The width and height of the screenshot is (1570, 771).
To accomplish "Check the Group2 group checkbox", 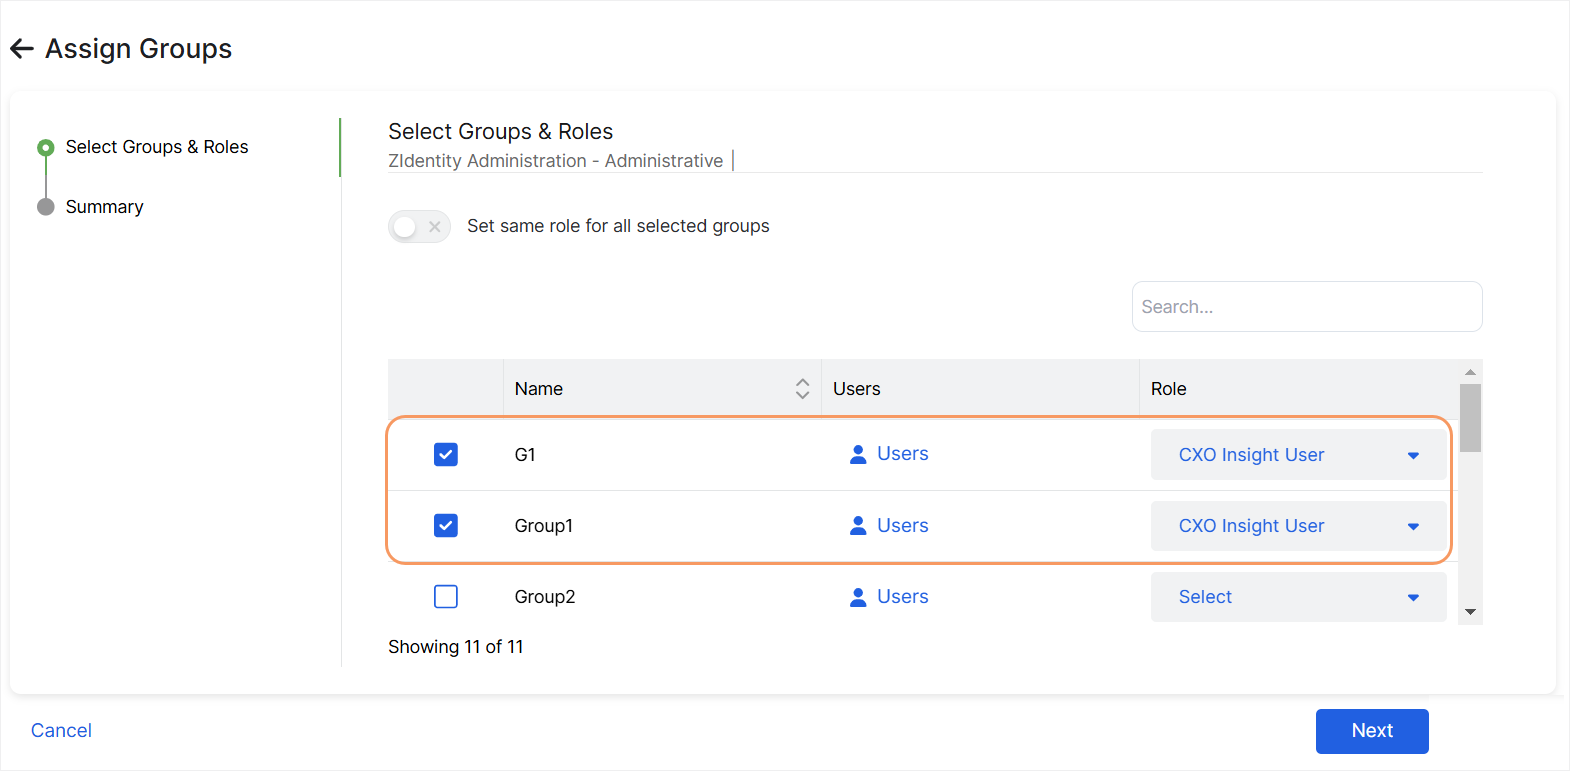I will coord(446,597).
